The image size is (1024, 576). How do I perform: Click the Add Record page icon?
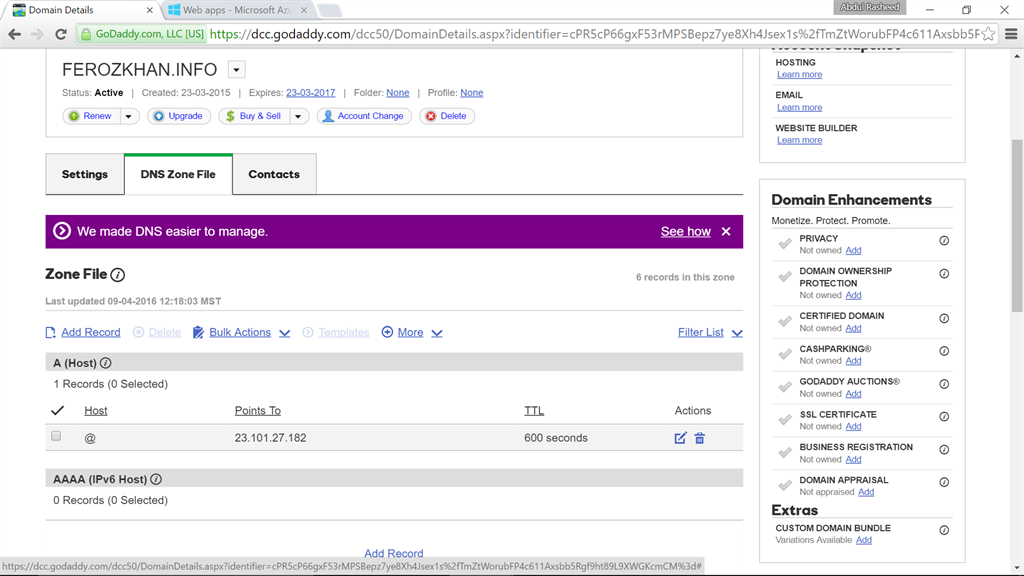click(50, 333)
